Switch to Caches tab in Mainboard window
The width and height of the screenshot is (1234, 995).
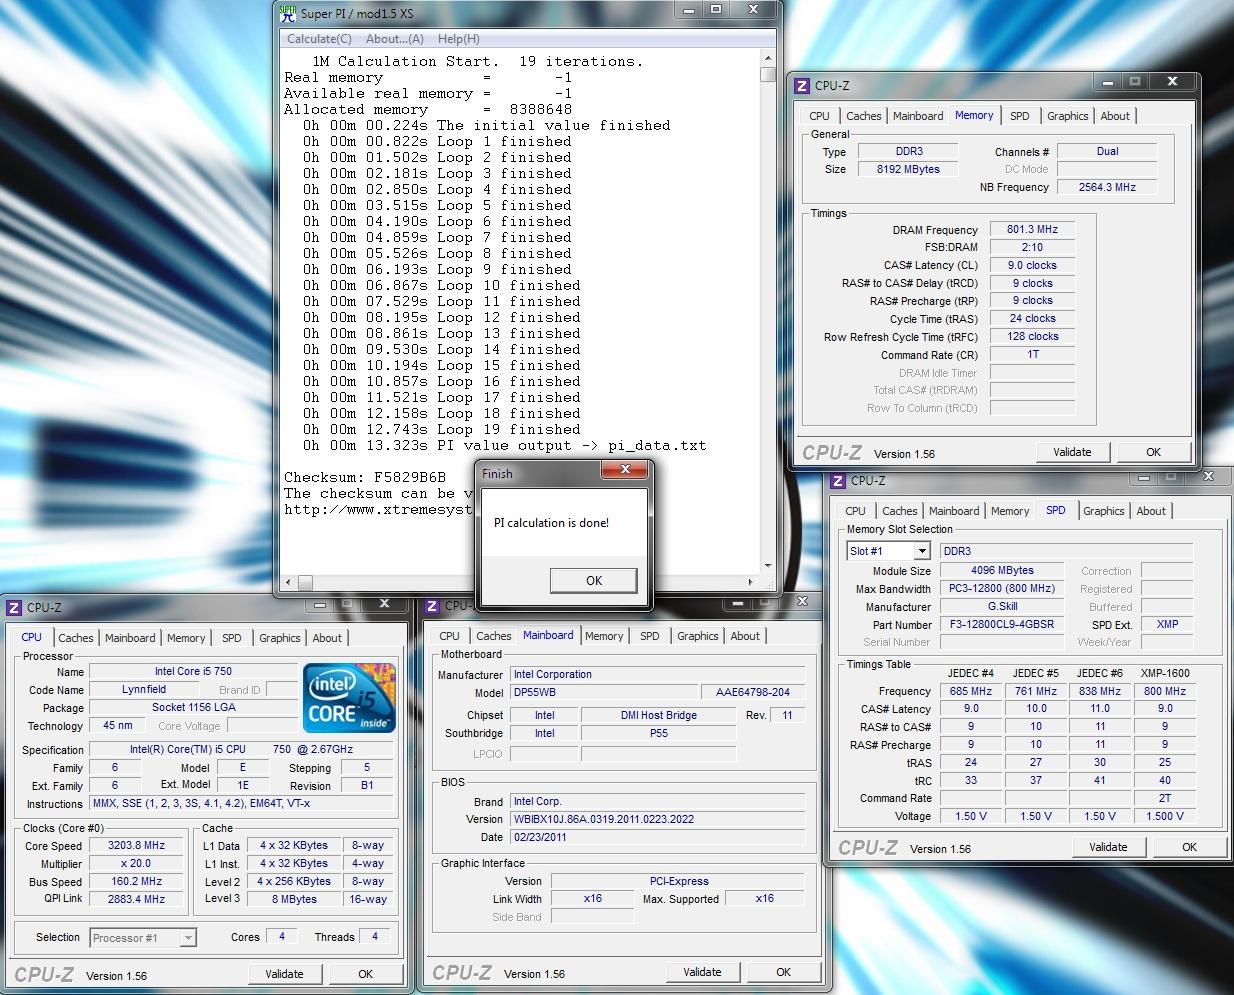[494, 636]
